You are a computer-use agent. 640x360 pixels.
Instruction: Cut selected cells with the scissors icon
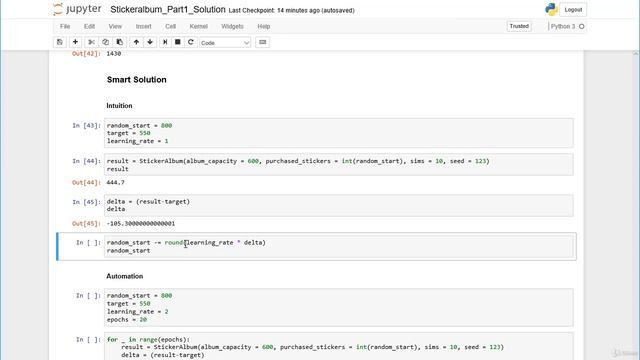91,42
